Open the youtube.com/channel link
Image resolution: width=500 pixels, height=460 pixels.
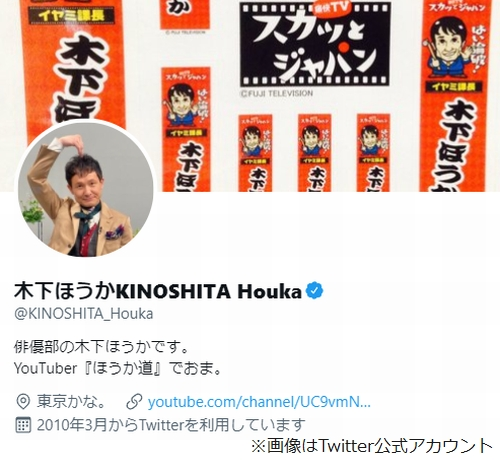click(x=259, y=402)
